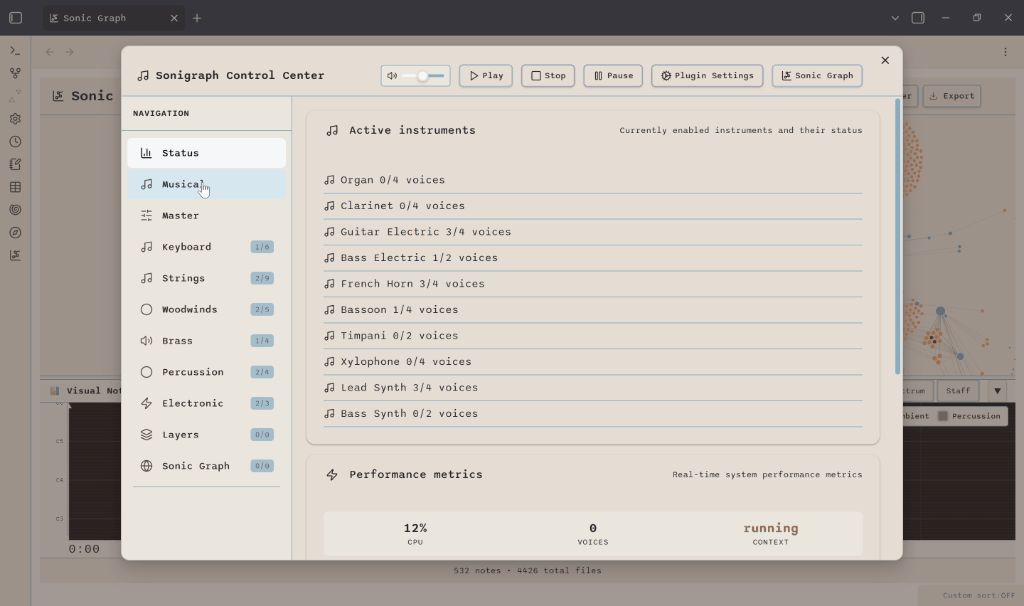Screen dimensions: 1024x606
Task: Toggle the Percussion legend swatch in background
Action: pyautogui.click(x=943, y=416)
